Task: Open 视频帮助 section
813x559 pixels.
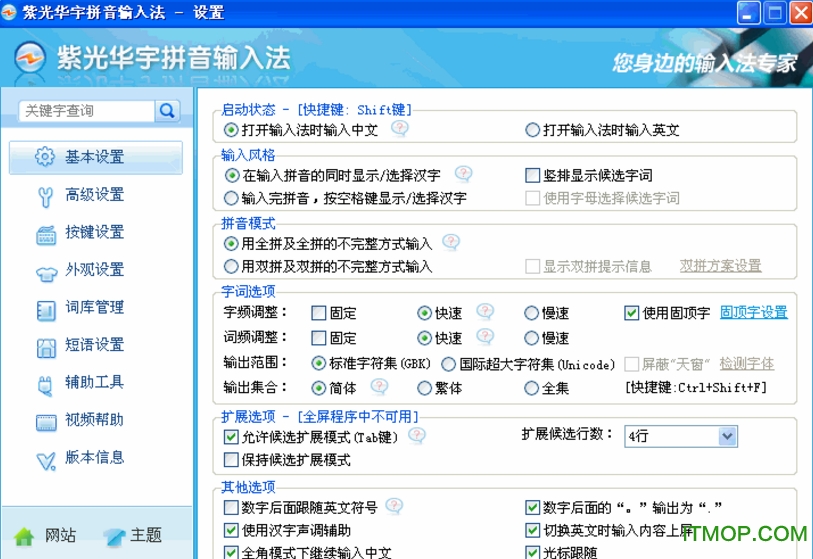Action: point(94,420)
